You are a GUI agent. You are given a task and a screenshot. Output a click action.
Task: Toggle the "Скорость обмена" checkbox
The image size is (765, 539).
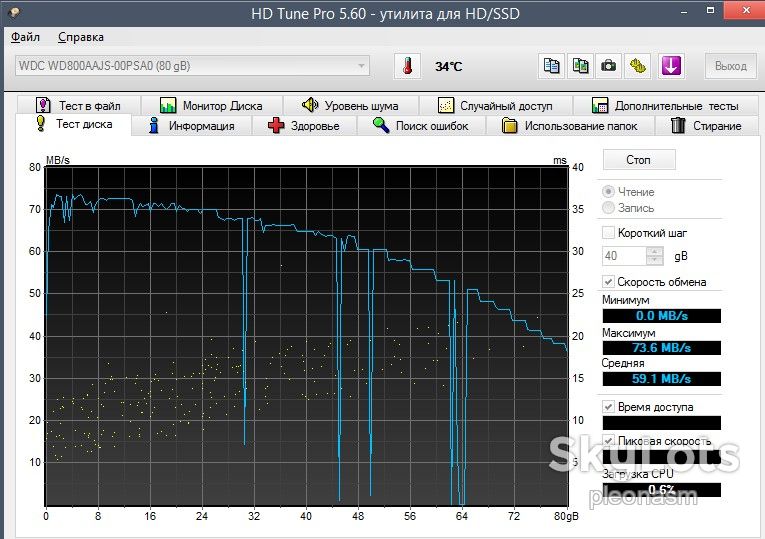608,281
